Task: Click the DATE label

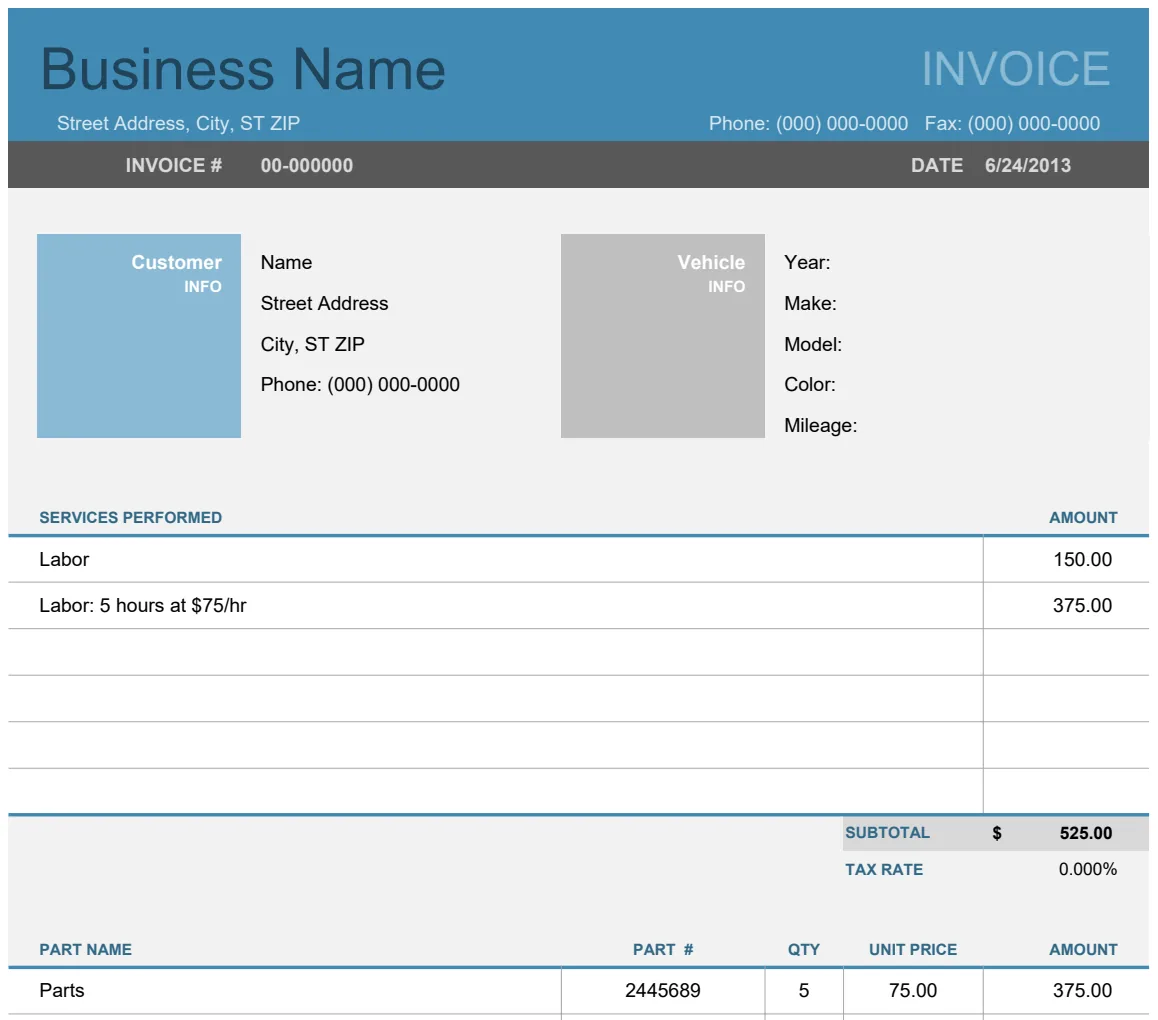Action: click(936, 165)
